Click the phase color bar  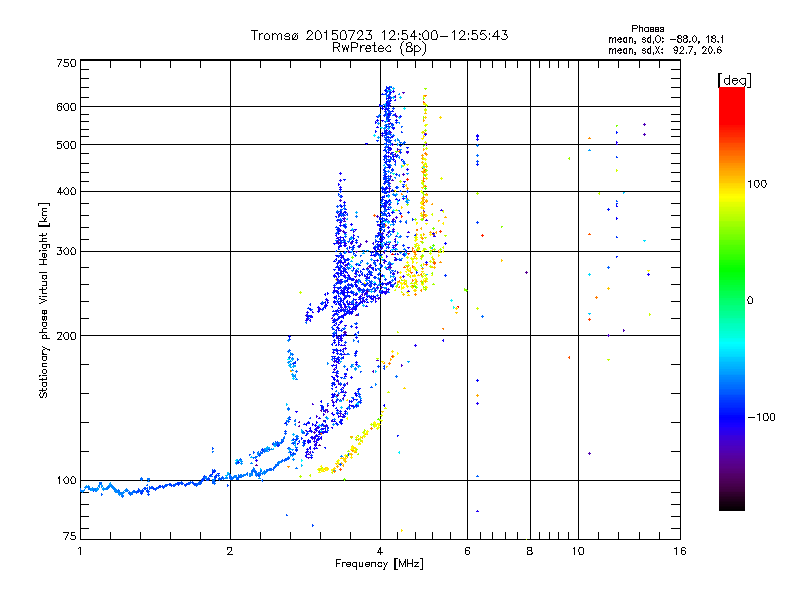point(732,298)
